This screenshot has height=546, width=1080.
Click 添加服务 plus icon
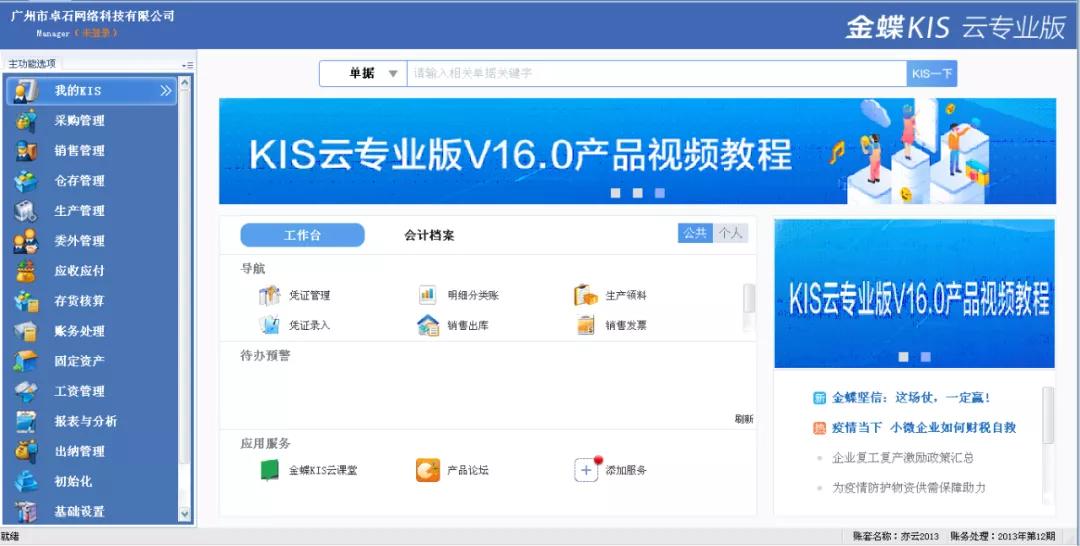586,470
